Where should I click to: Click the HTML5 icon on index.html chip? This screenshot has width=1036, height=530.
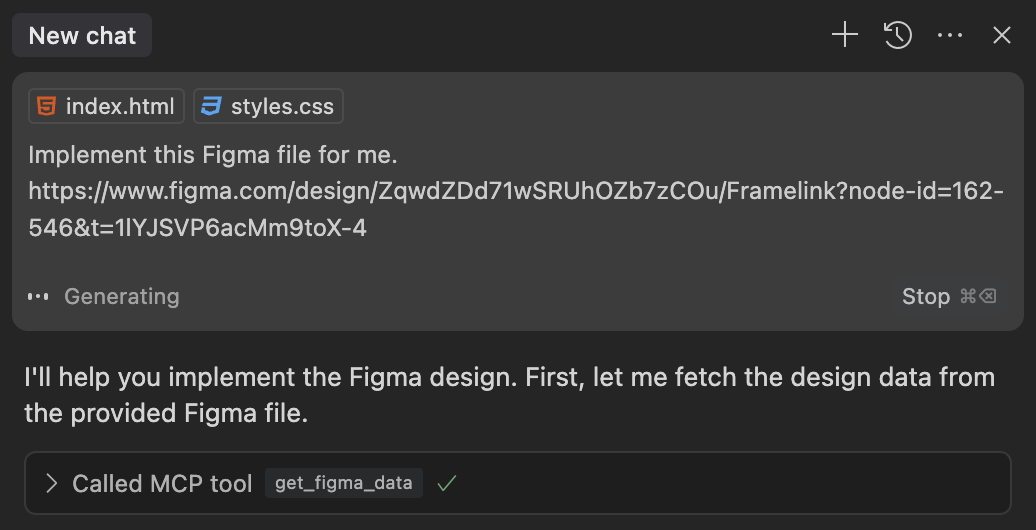click(x=45, y=106)
